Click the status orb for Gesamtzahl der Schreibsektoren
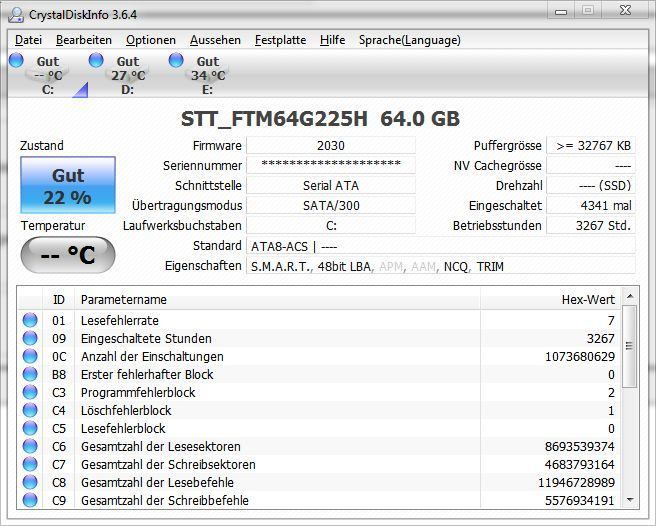This screenshot has width=656, height=526. point(30,464)
